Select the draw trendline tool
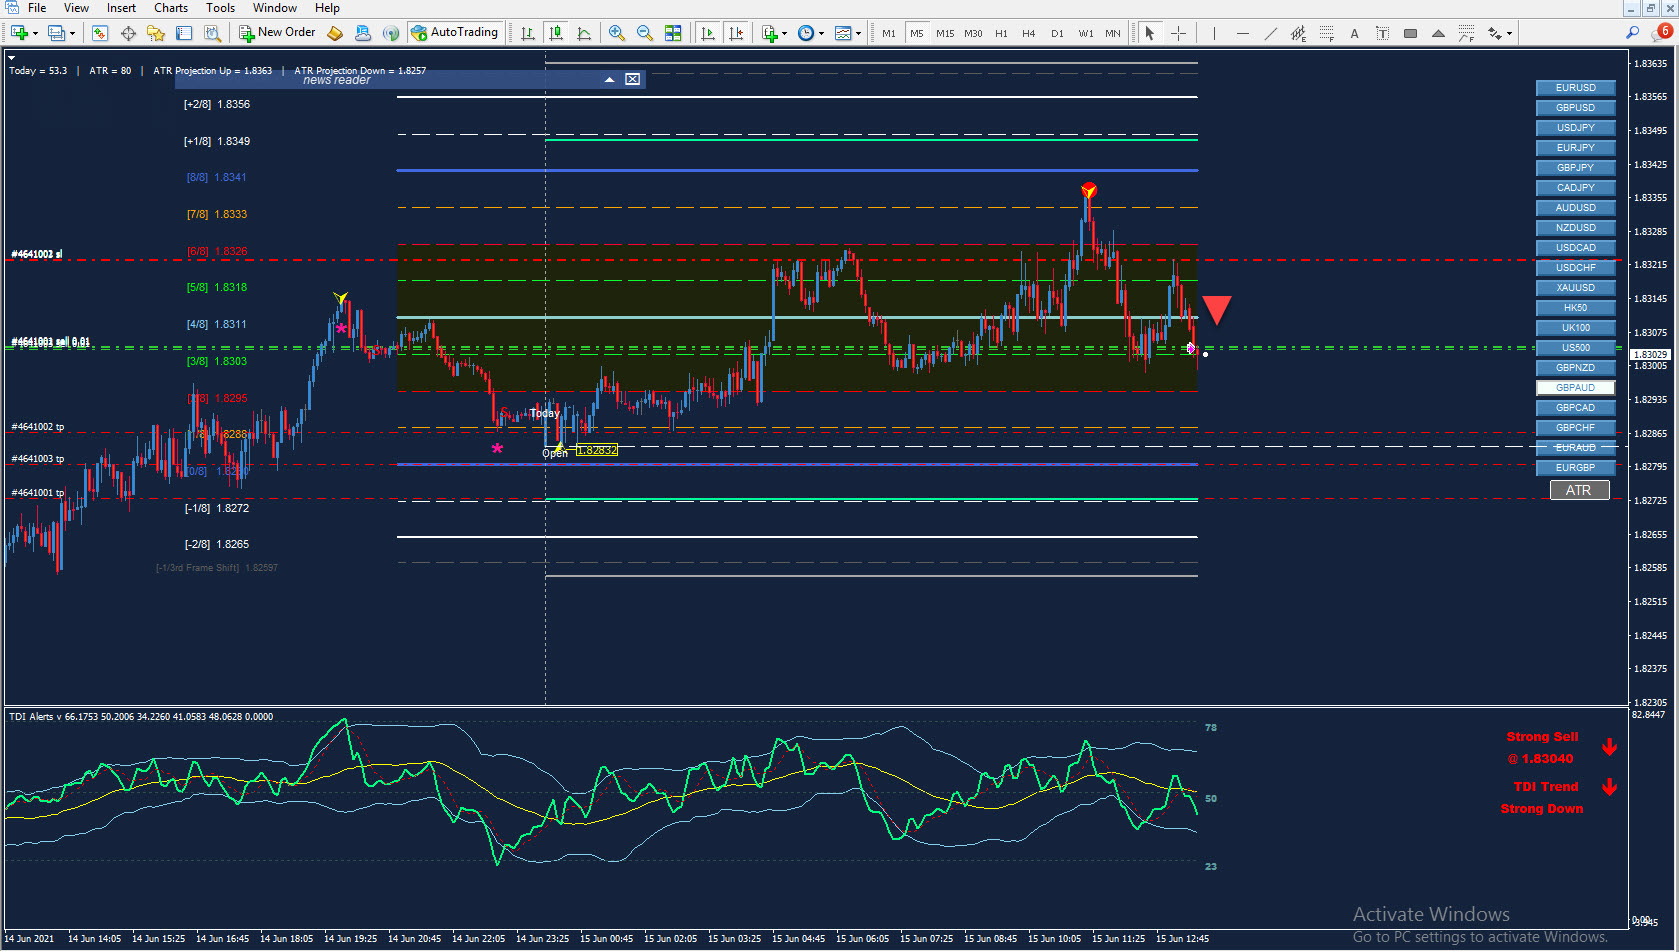The width and height of the screenshot is (1679, 952). point(1270,33)
